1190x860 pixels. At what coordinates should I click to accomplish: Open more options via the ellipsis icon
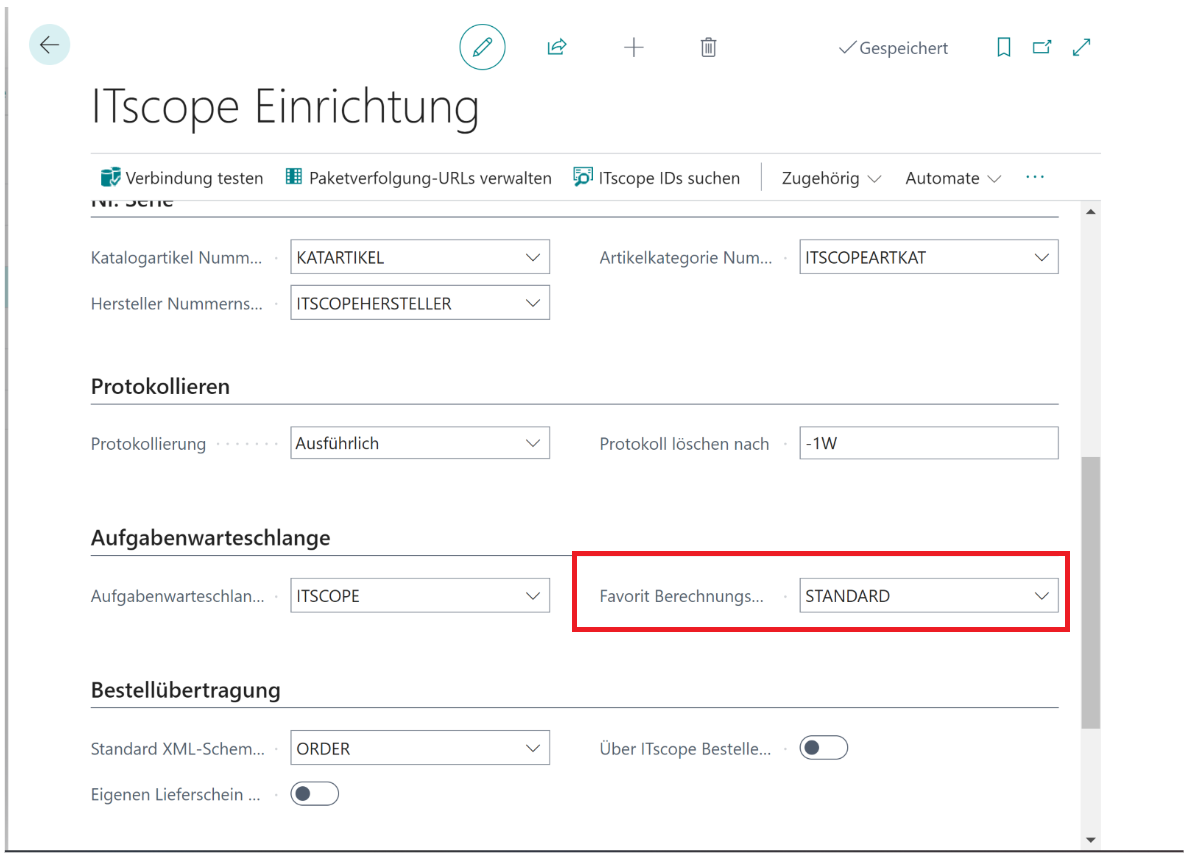(x=1034, y=177)
